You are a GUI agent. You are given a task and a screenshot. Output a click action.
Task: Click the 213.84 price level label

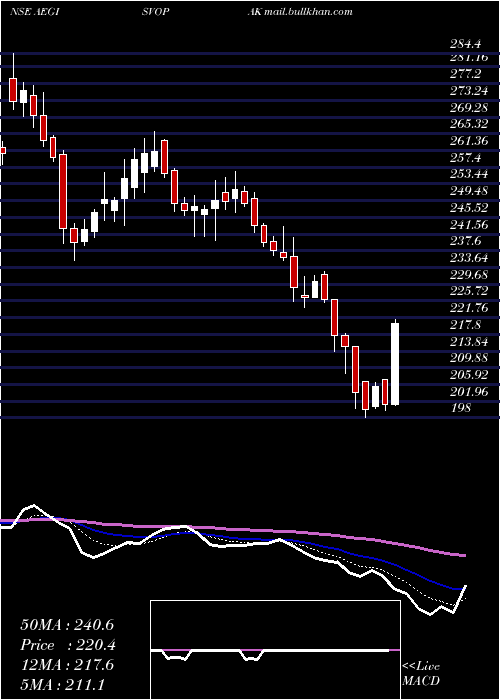468,342
